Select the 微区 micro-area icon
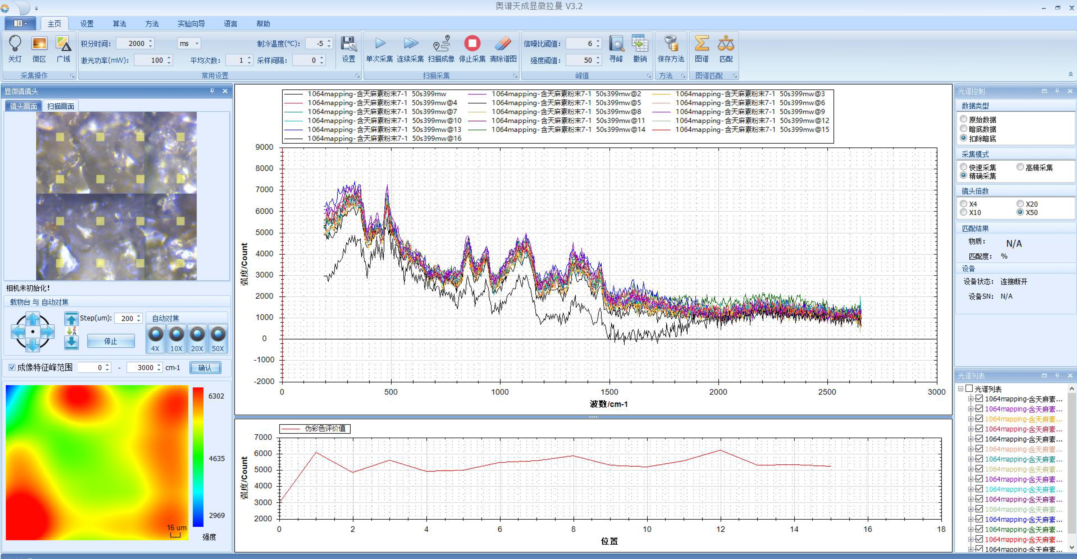This screenshot has width=1077, height=560. coord(39,44)
